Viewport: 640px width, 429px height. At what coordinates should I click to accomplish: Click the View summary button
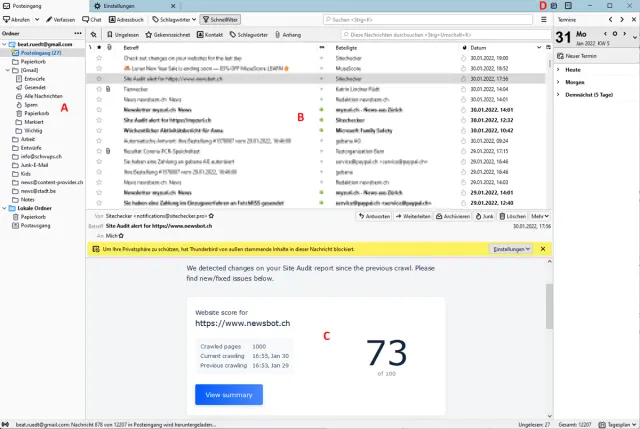[229, 395]
